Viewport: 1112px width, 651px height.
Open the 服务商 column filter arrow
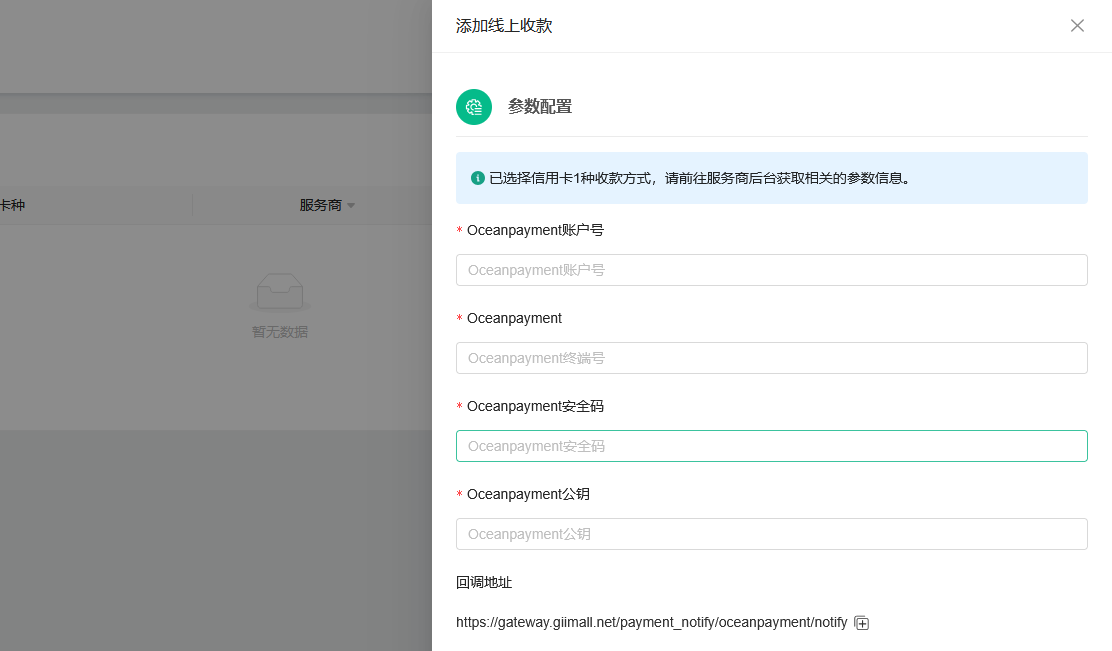(351, 206)
